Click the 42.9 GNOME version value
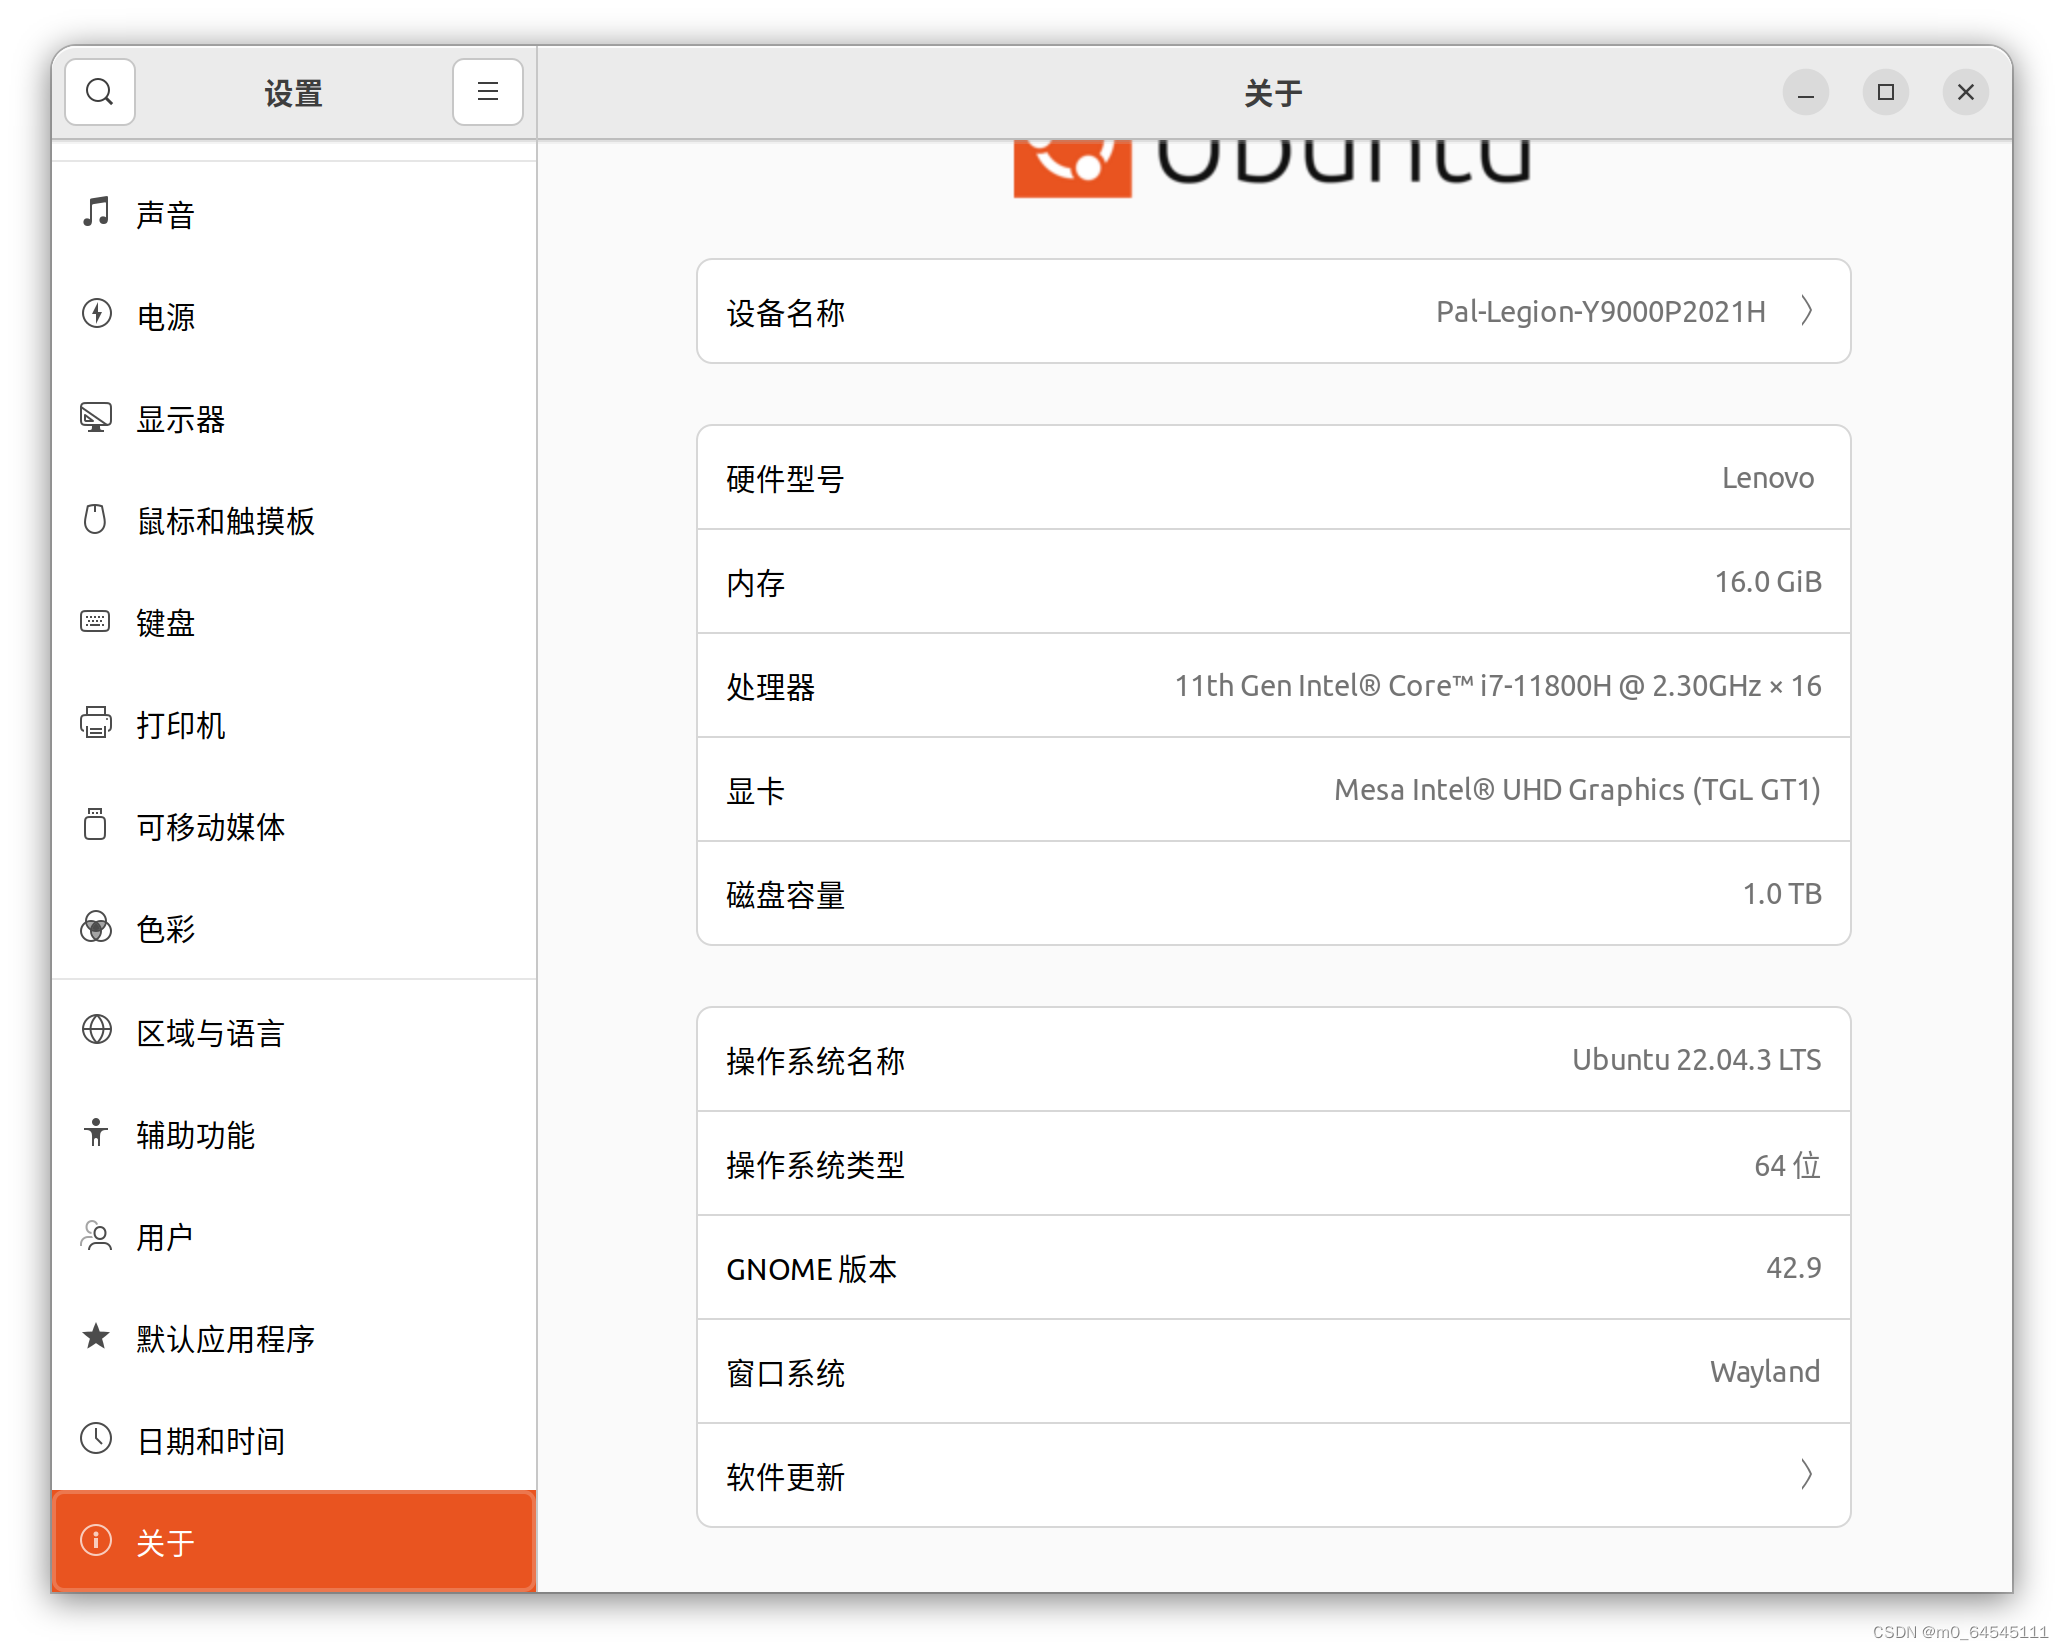Screen dimensions: 2064x1650 click(1794, 1268)
